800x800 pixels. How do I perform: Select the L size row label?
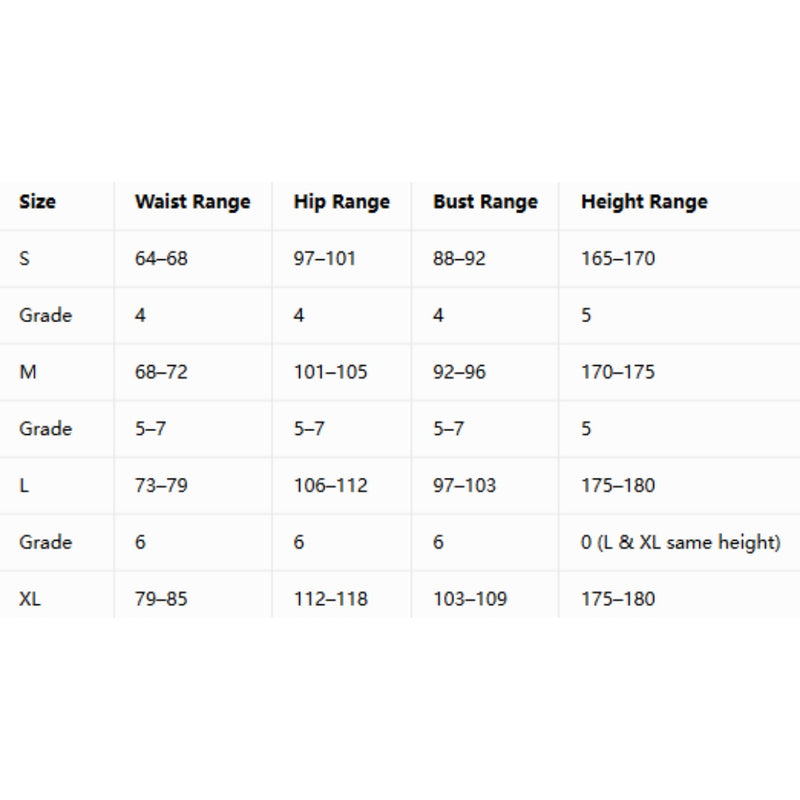pos(23,485)
